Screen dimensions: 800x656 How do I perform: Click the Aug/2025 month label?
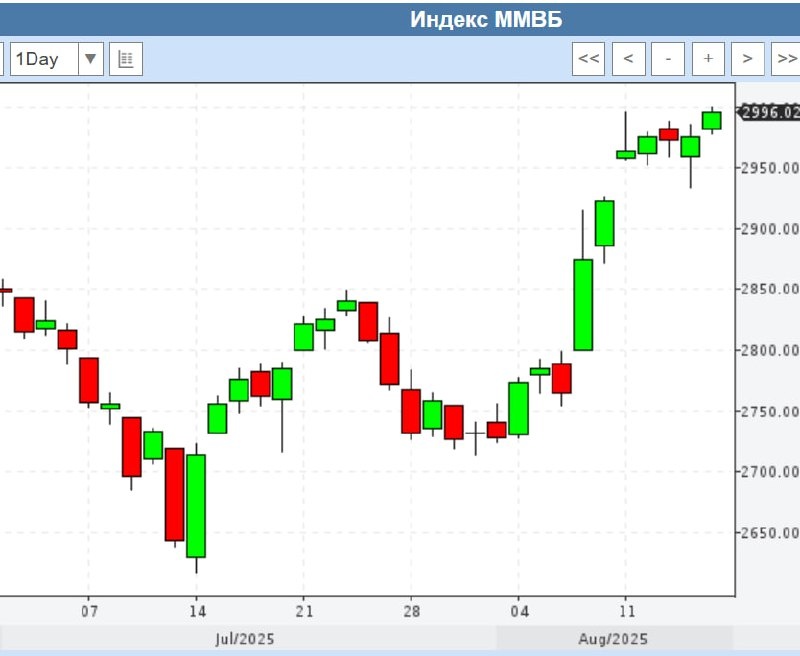pos(613,639)
